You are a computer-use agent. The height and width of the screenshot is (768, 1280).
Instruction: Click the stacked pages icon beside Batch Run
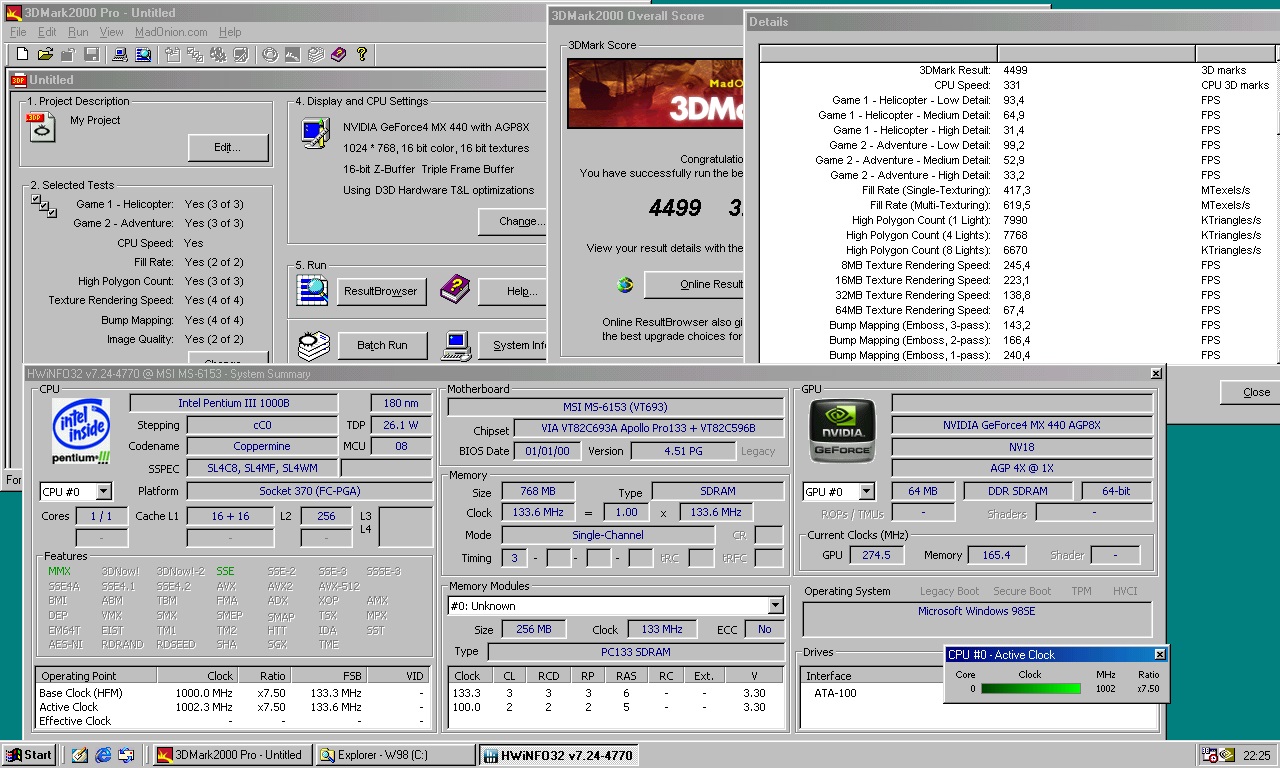(314, 345)
